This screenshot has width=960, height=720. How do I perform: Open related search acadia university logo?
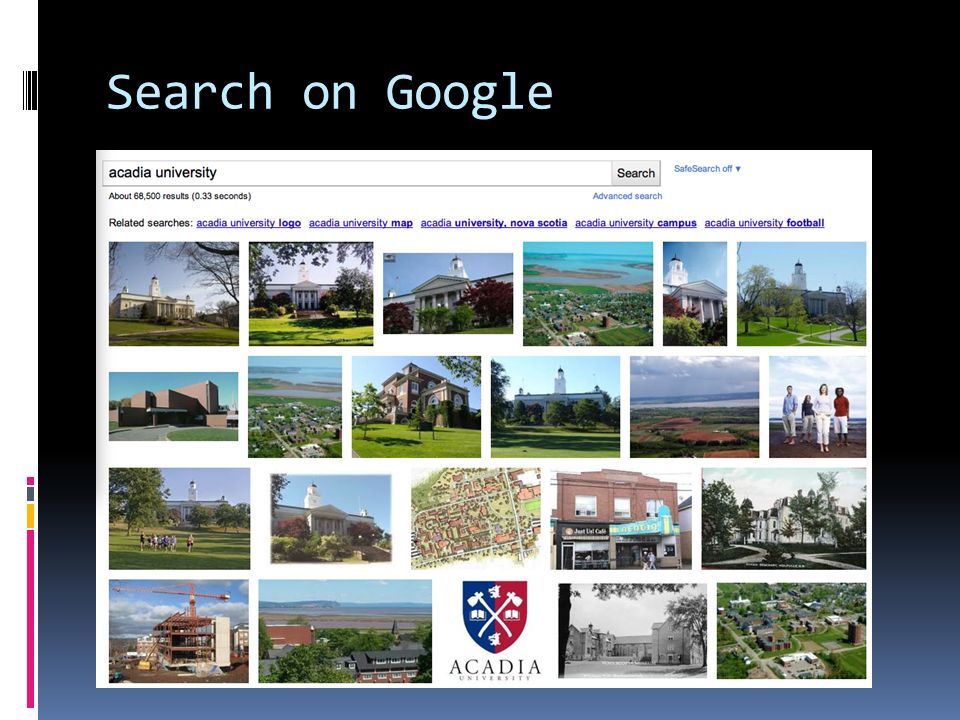(249, 223)
